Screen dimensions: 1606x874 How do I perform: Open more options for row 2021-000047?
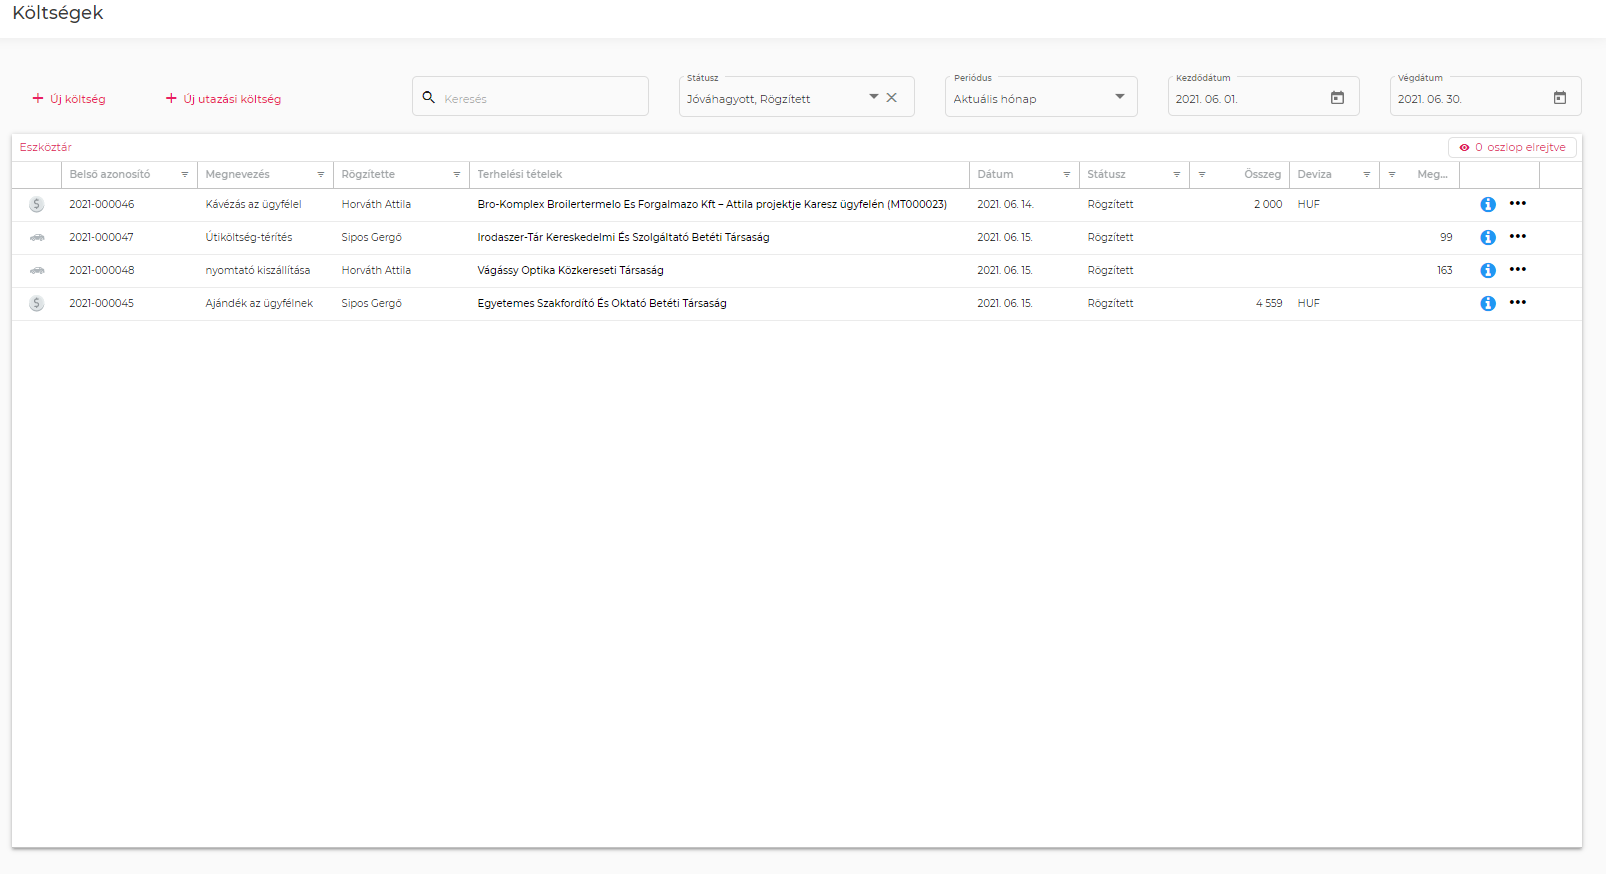click(x=1518, y=236)
